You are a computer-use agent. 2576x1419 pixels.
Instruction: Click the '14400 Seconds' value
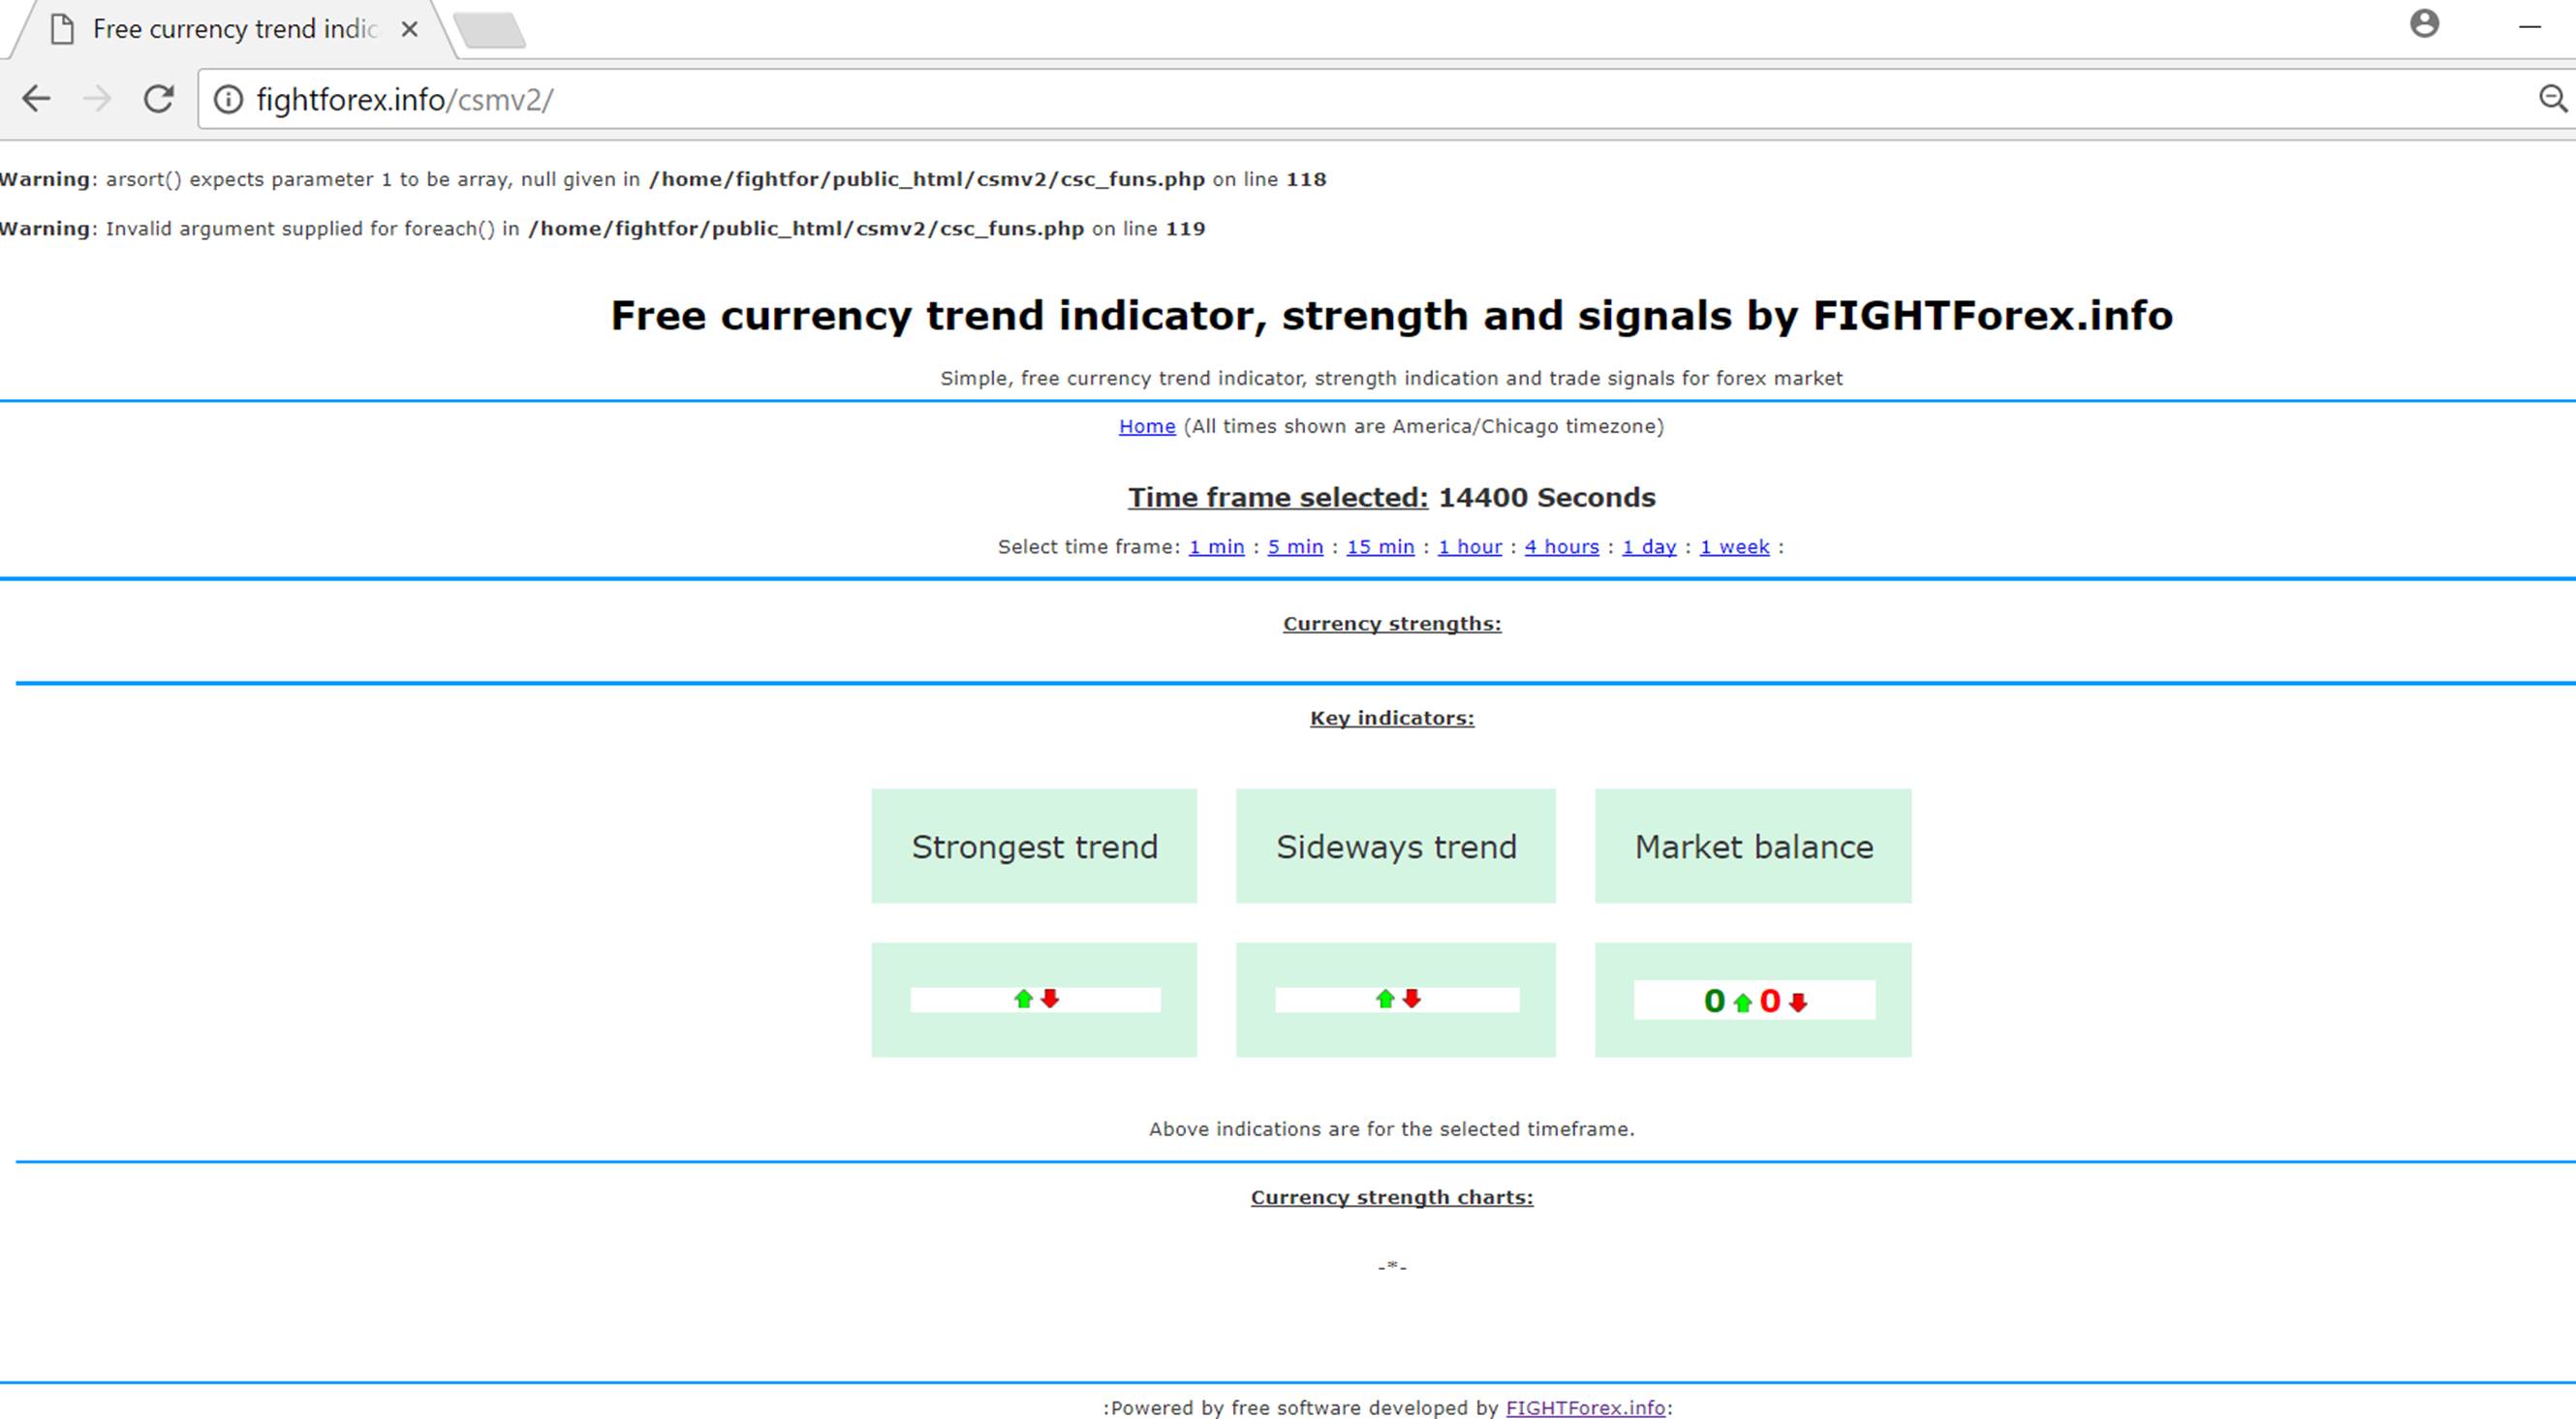click(1547, 497)
